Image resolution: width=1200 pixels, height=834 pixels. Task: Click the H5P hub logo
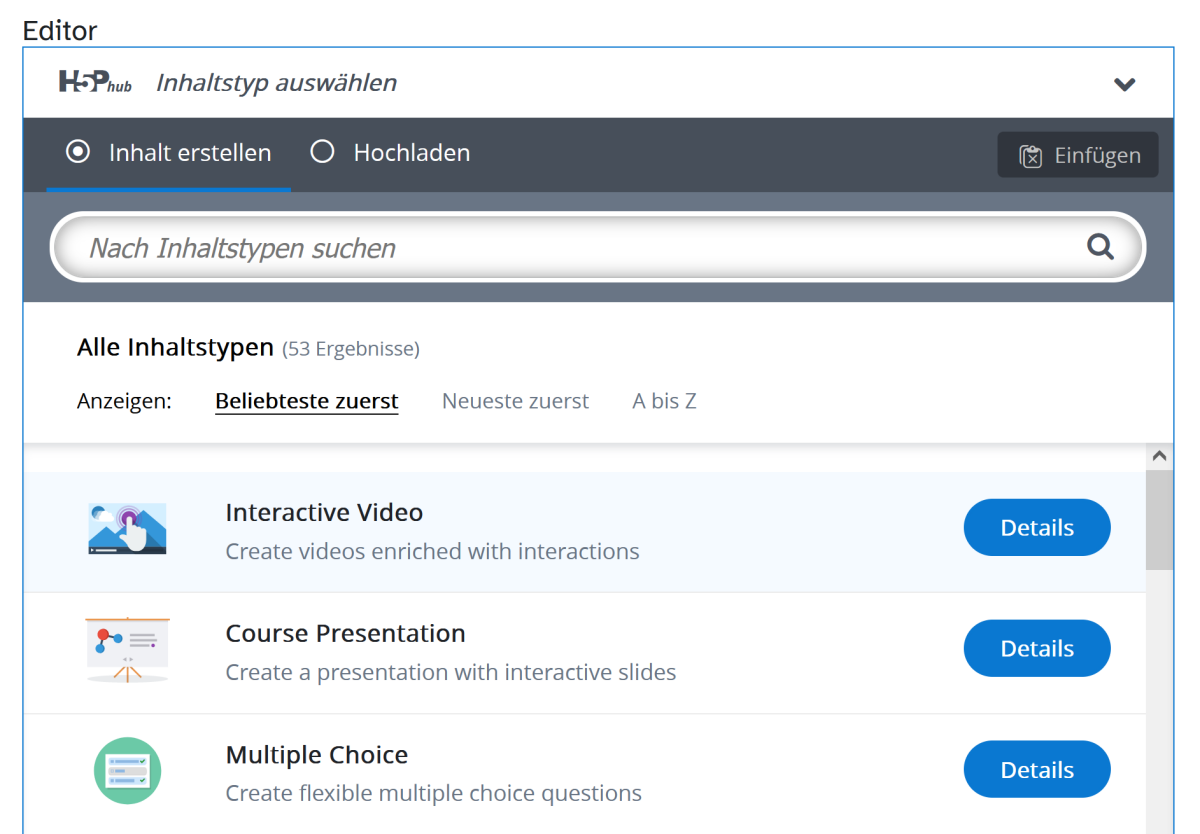click(x=95, y=83)
